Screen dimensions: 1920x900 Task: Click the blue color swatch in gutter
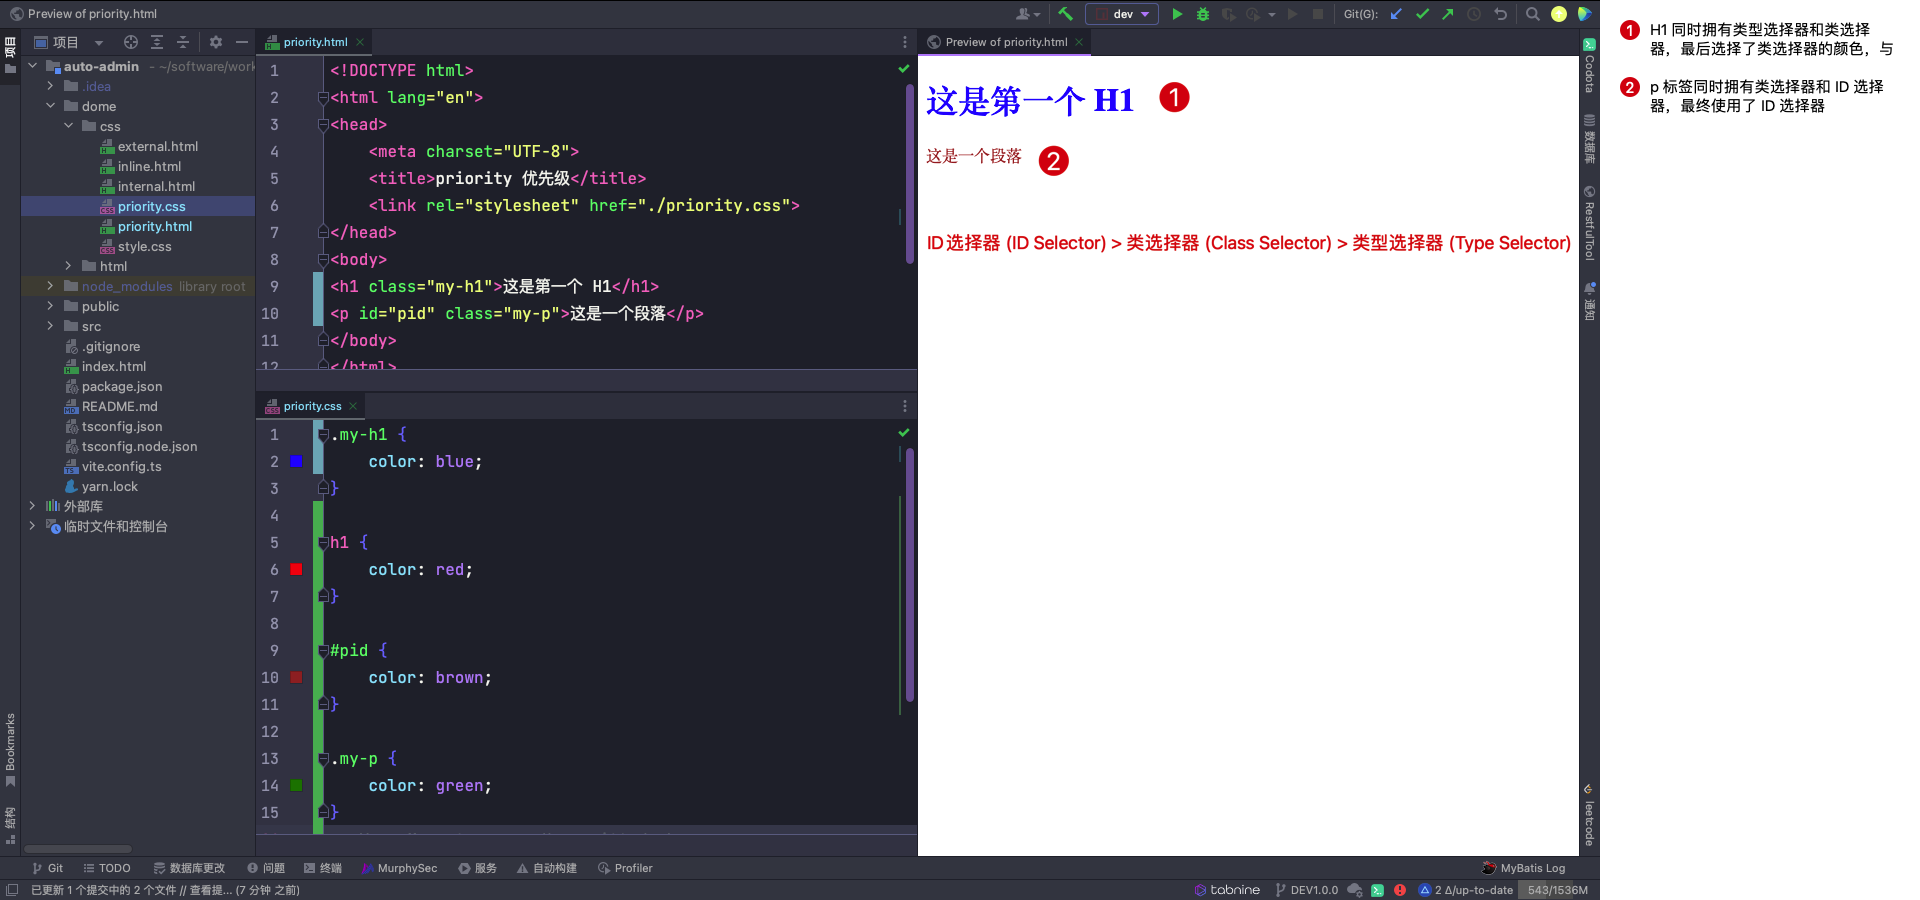click(x=296, y=461)
